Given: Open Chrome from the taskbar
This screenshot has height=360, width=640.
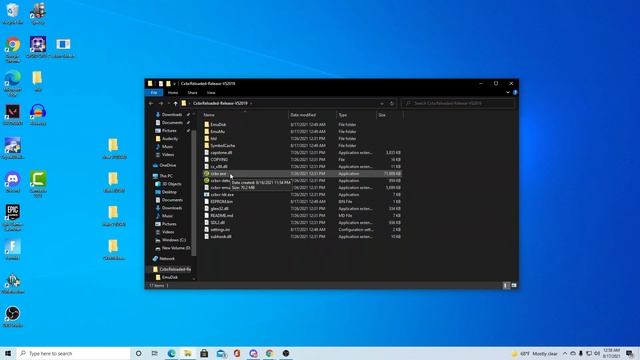Looking at the screenshot, I should tap(269, 353).
